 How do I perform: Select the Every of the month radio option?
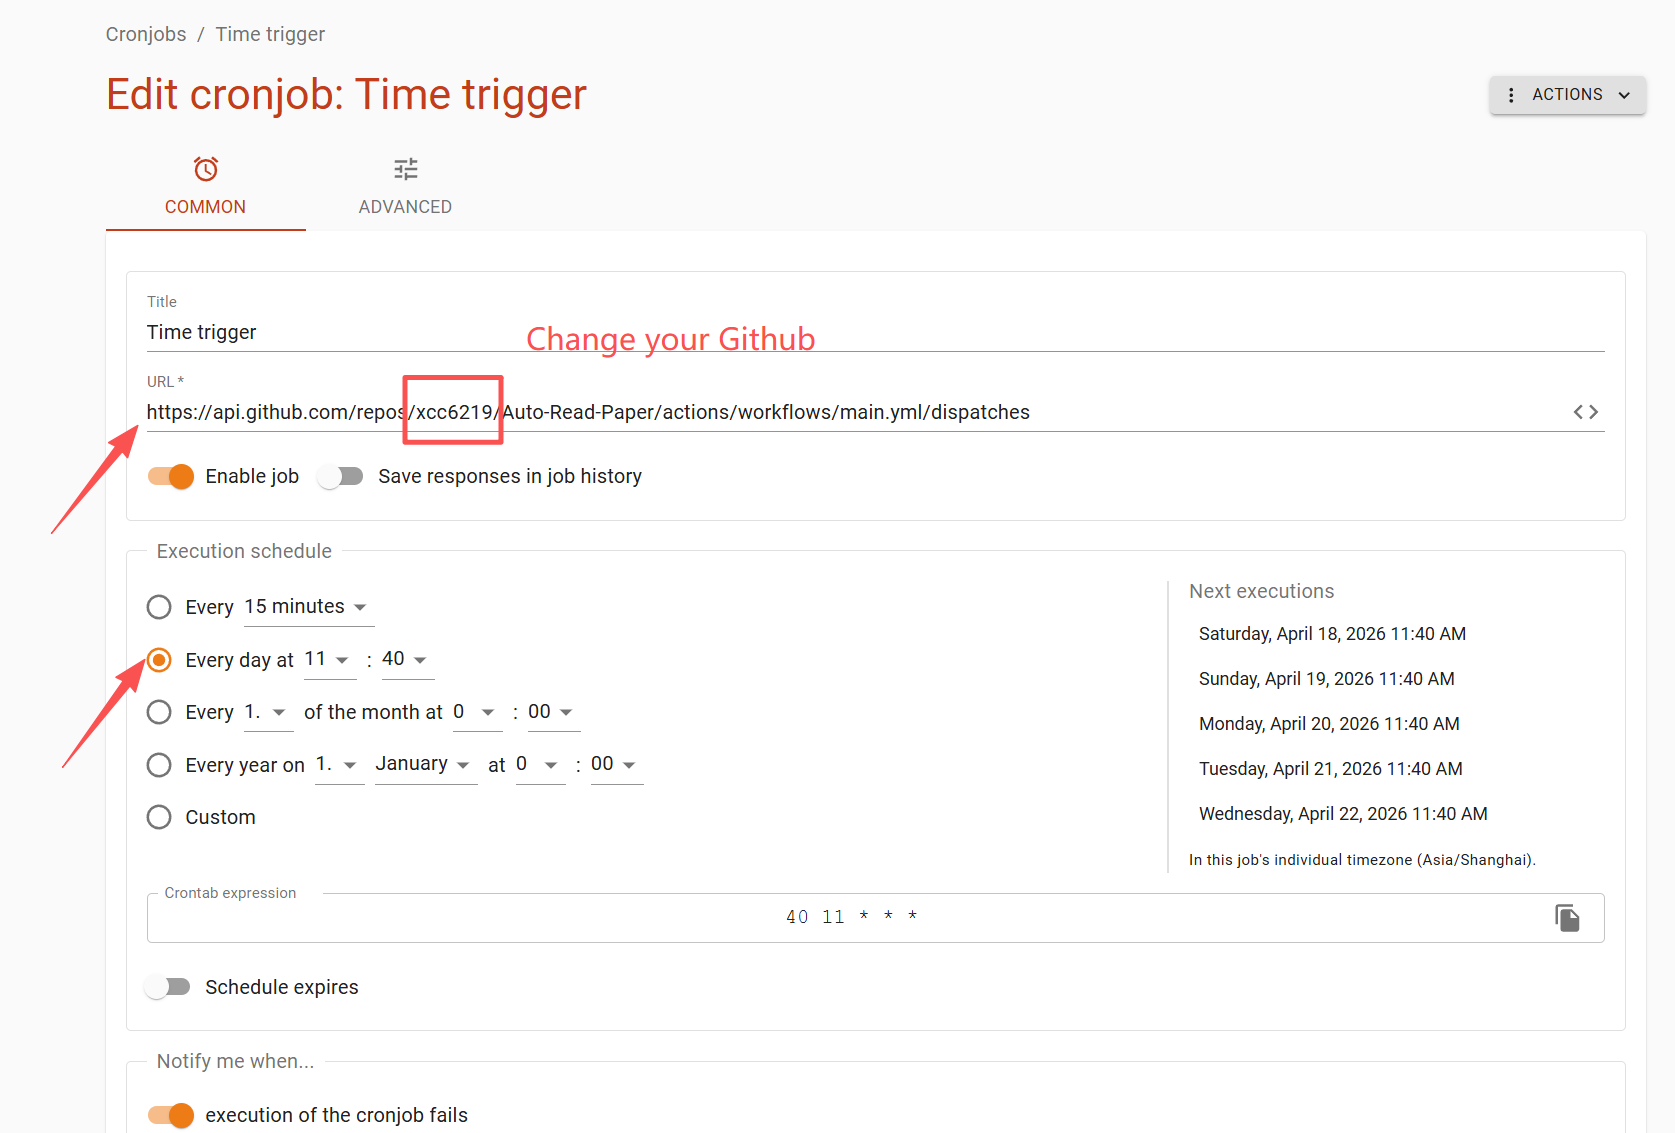(159, 712)
